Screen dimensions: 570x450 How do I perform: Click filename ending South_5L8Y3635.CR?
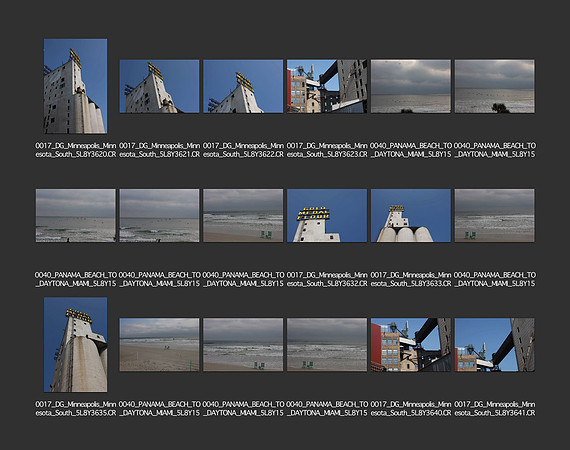[76, 409]
